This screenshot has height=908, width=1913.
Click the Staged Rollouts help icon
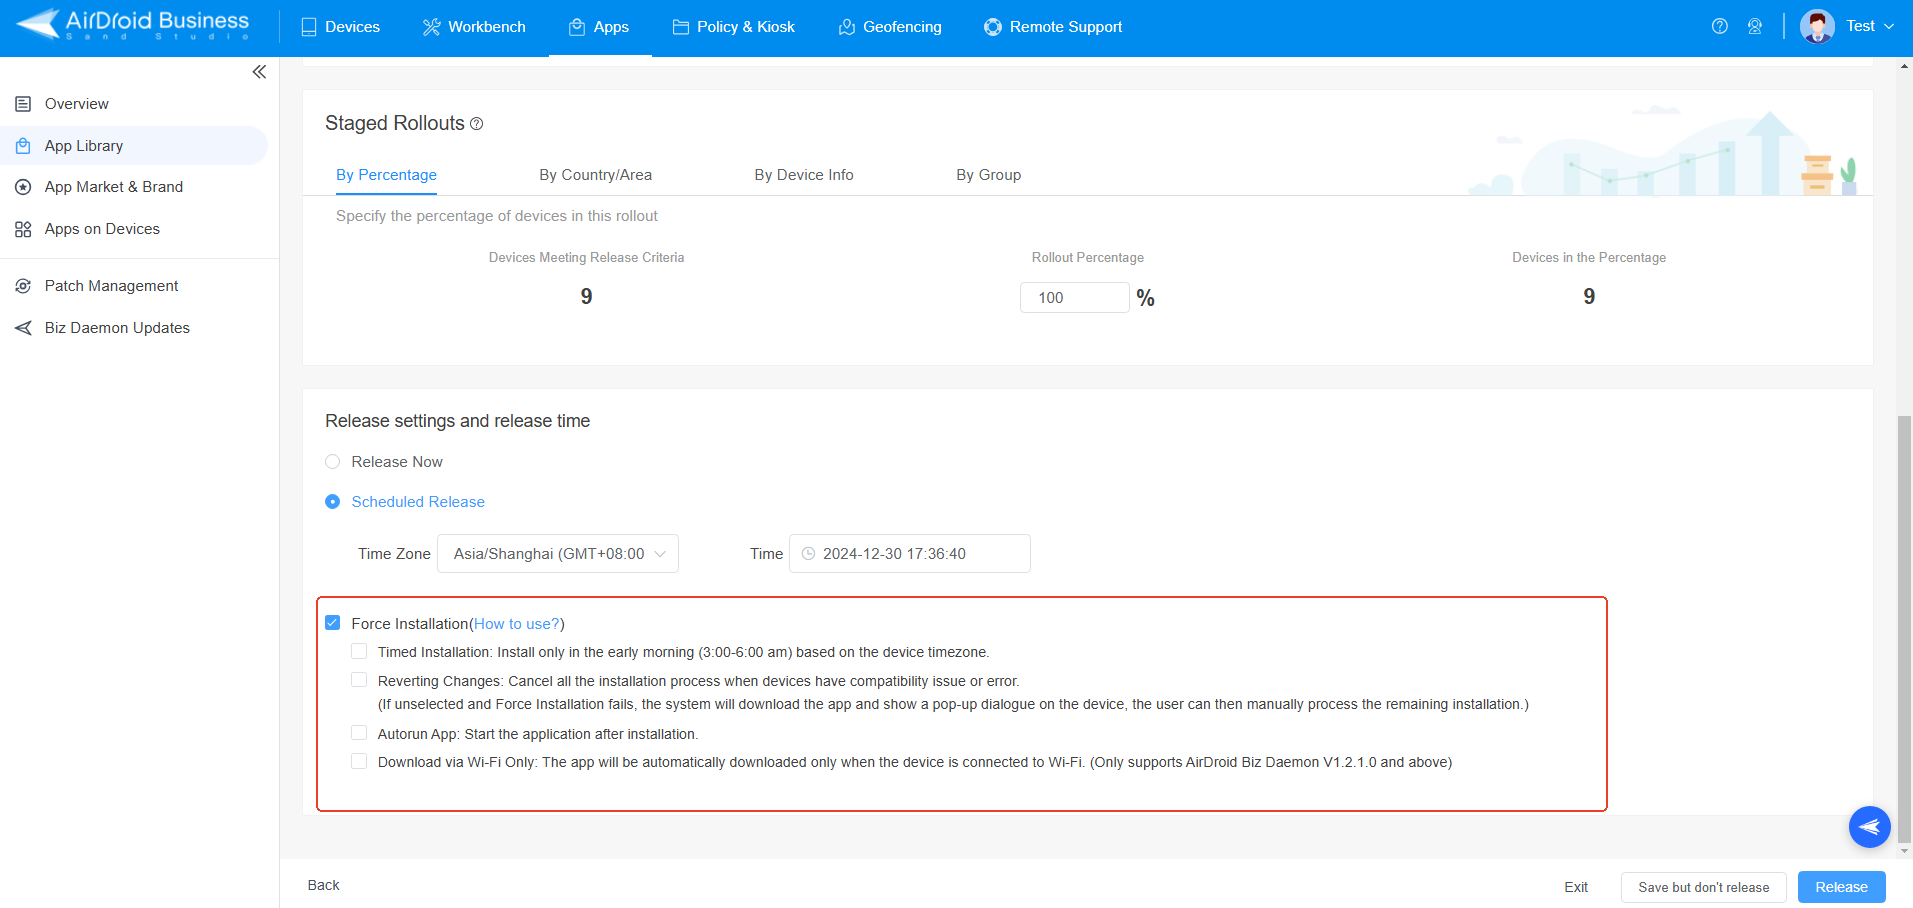tap(477, 123)
